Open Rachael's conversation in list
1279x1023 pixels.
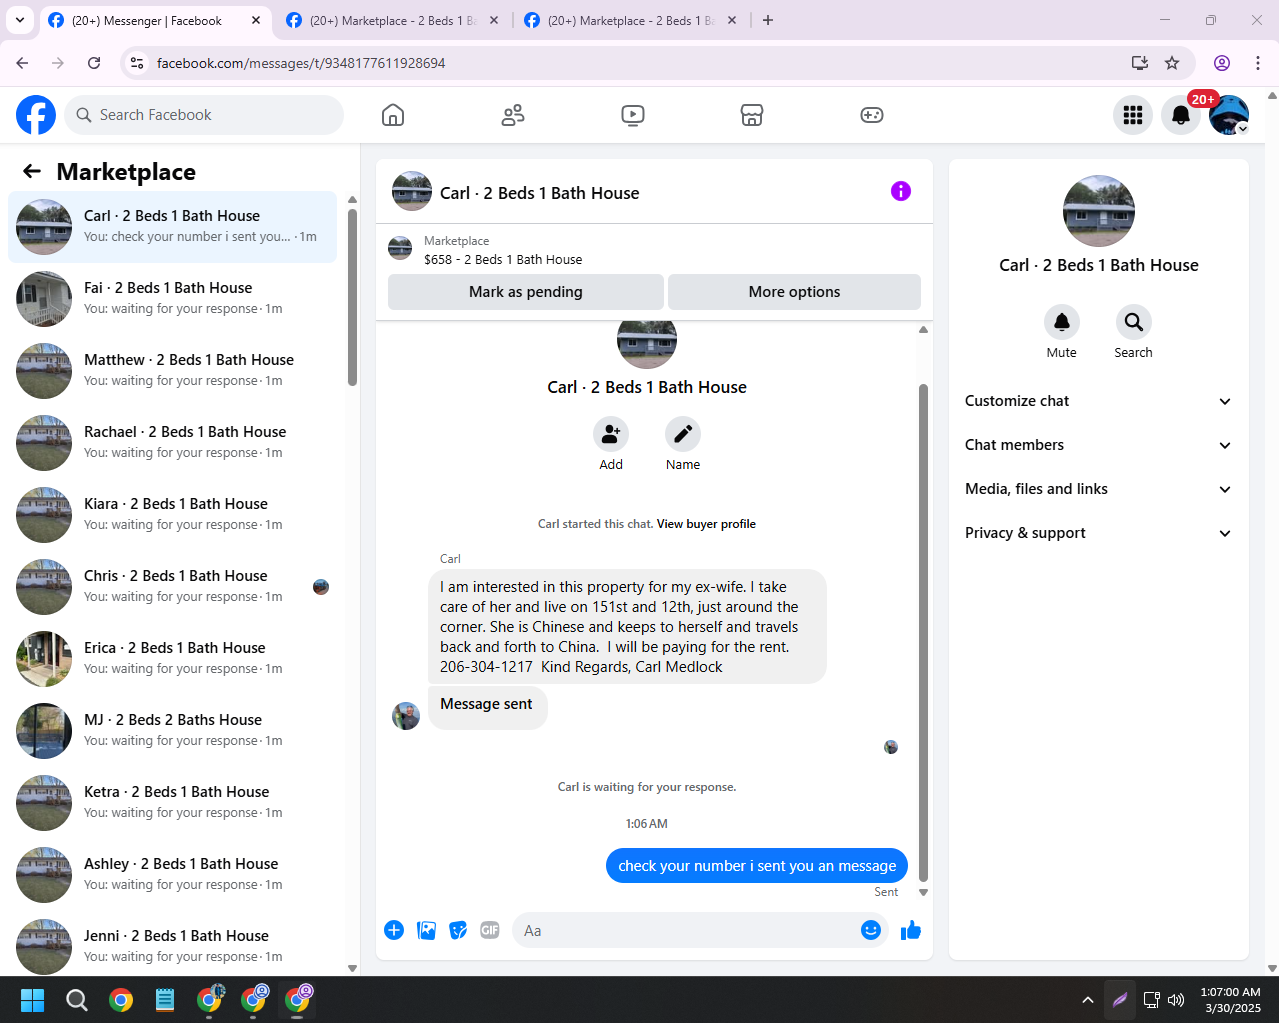click(x=172, y=443)
